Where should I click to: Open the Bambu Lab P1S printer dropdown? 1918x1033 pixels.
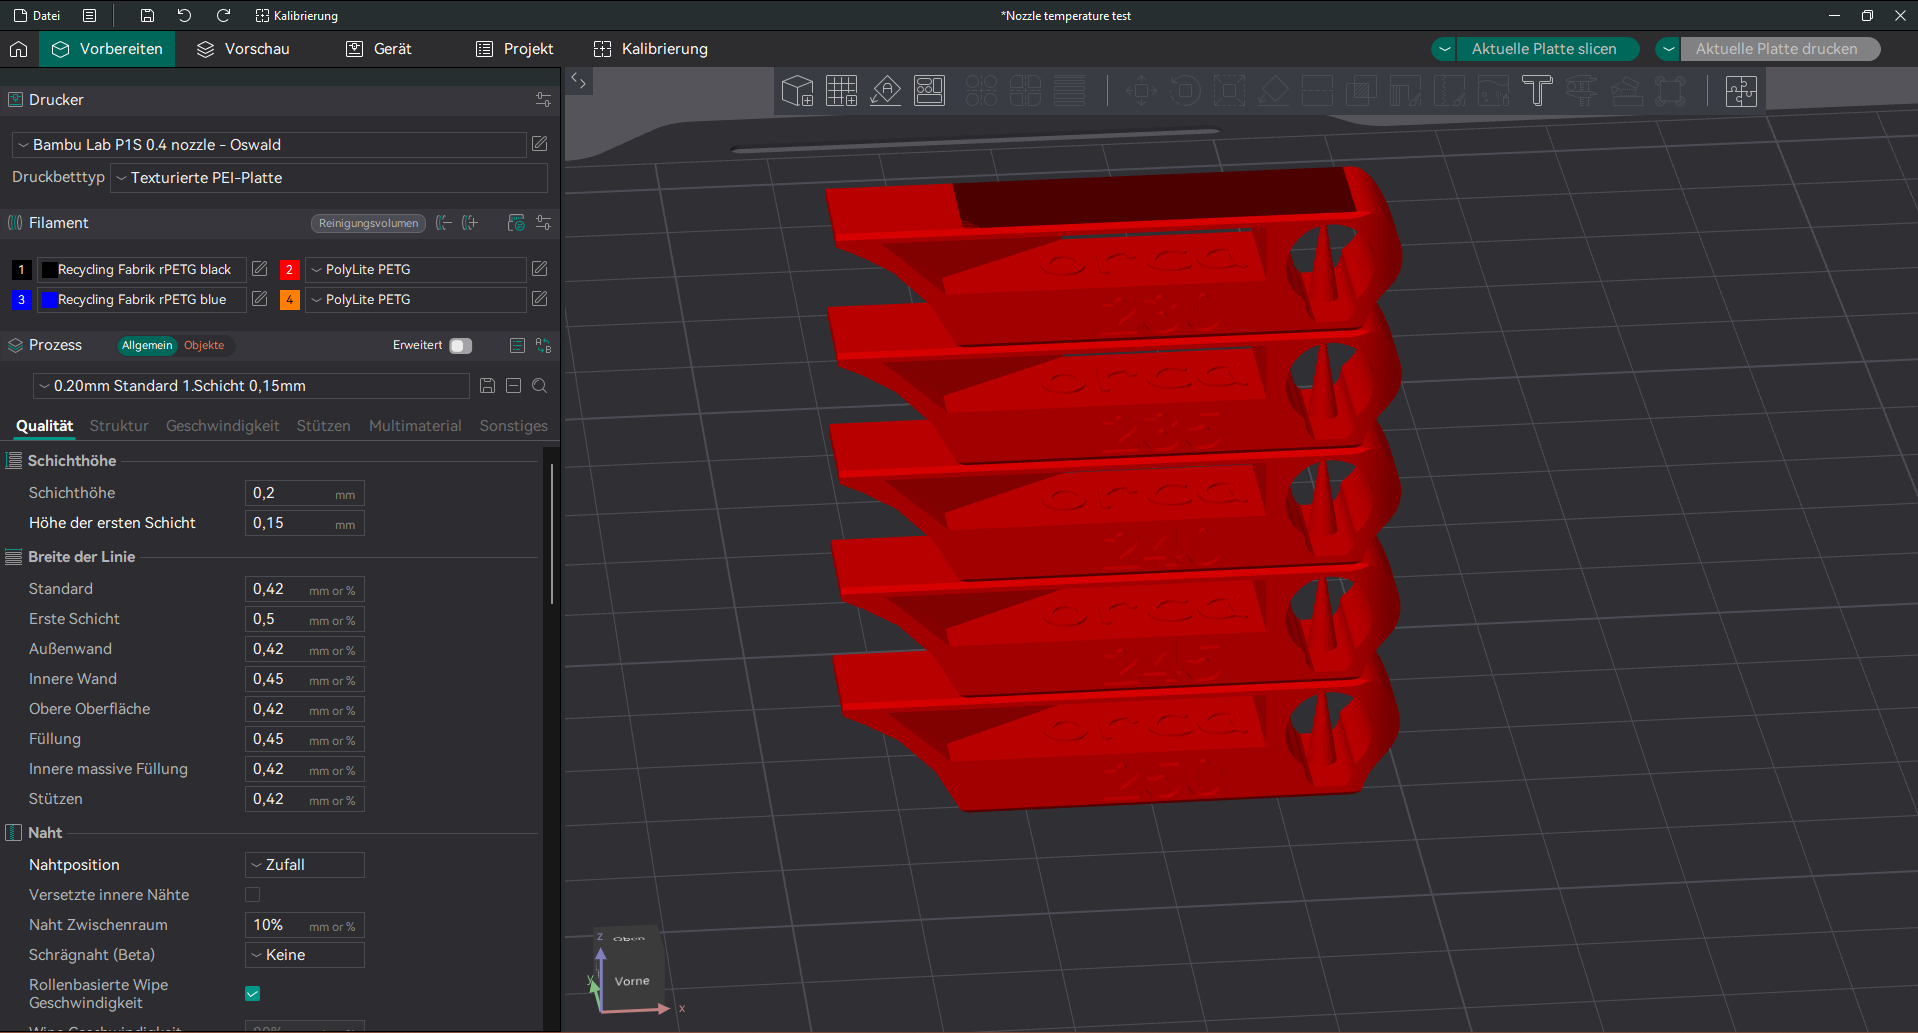[x=268, y=145]
